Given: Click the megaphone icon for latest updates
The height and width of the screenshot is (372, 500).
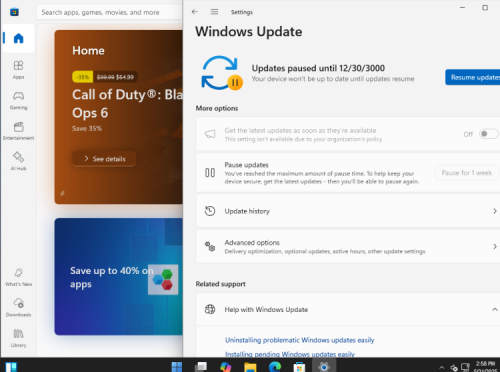Looking at the screenshot, I should [x=210, y=134].
